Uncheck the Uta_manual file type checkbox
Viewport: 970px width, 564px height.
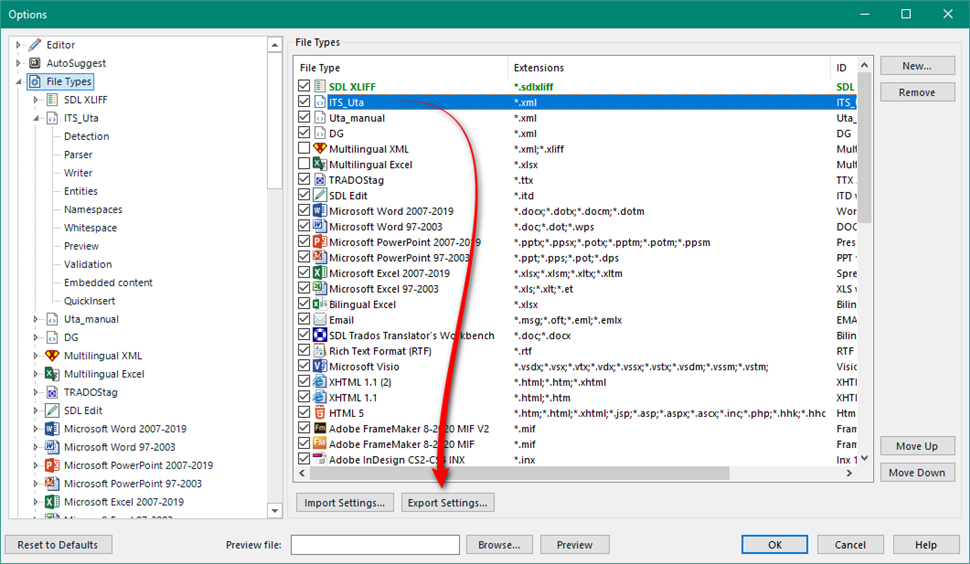[304, 117]
